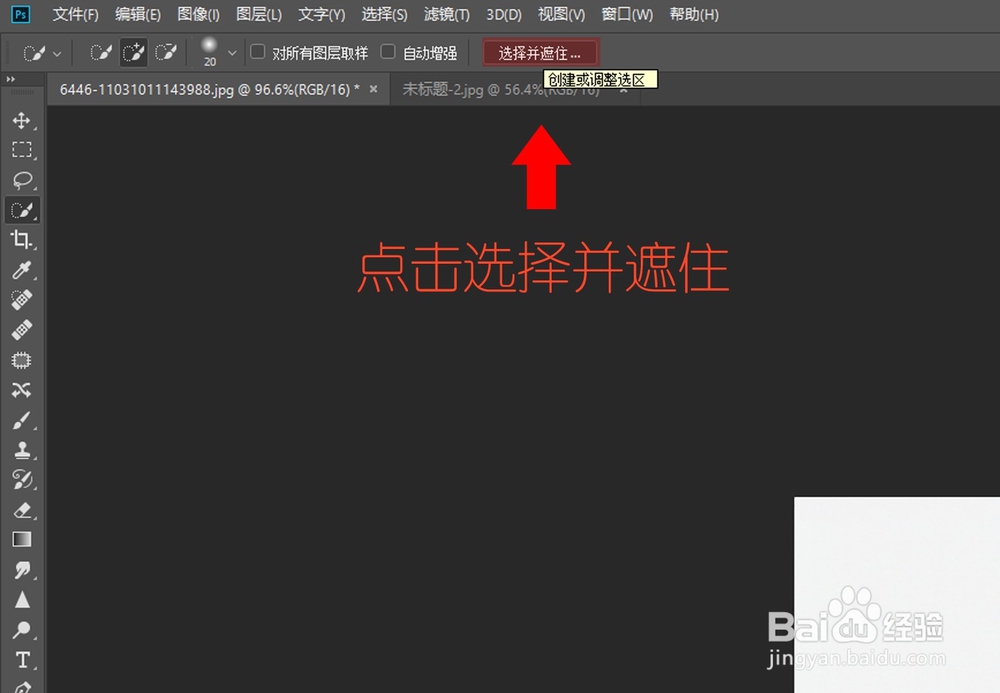Open the 文件(F) menu

[x=75, y=14]
